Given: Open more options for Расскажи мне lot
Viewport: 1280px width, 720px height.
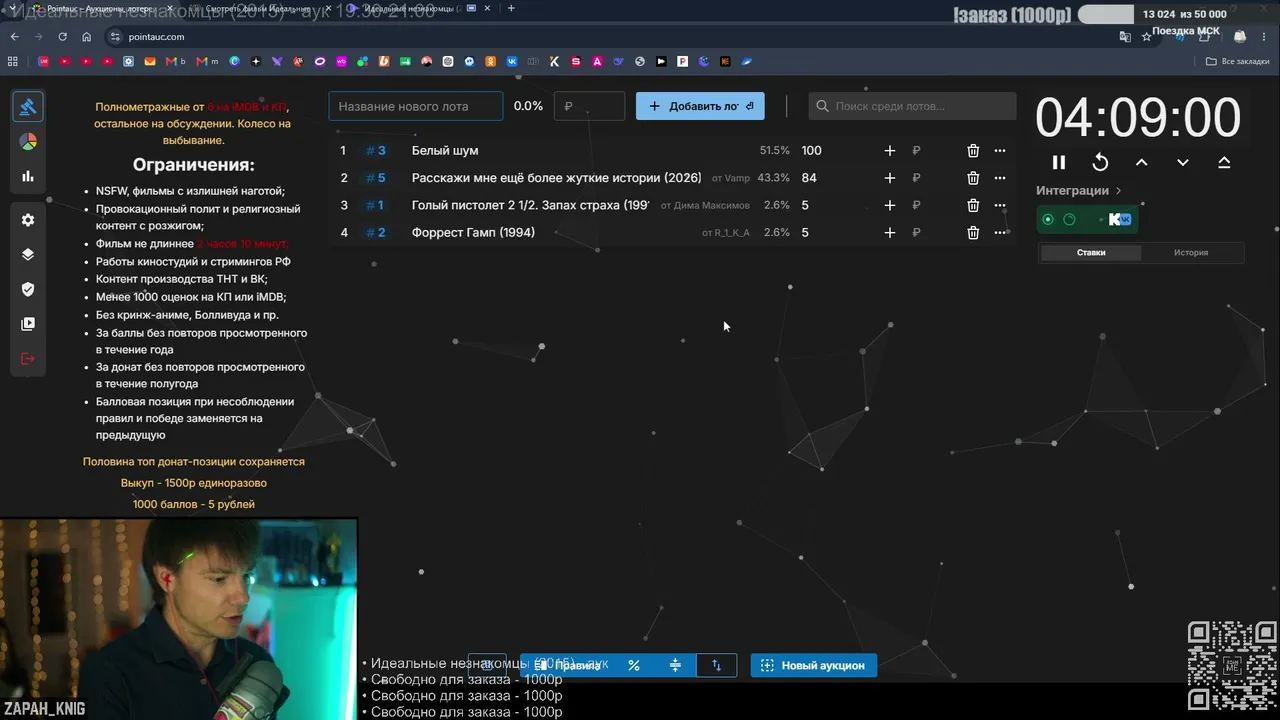Looking at the screenshot, I should coord(1000,178).
